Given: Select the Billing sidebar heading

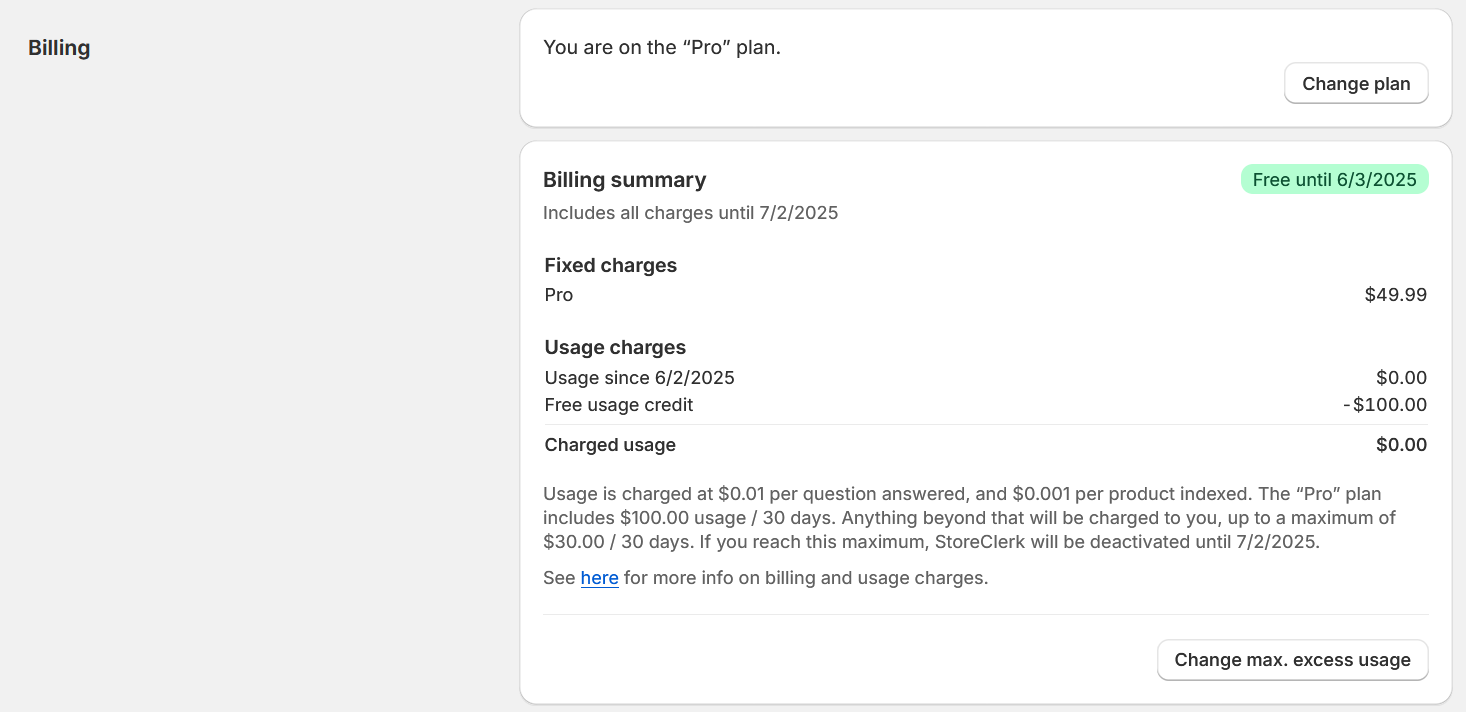Looking at the screenshot, I should [x=59, y=47].
